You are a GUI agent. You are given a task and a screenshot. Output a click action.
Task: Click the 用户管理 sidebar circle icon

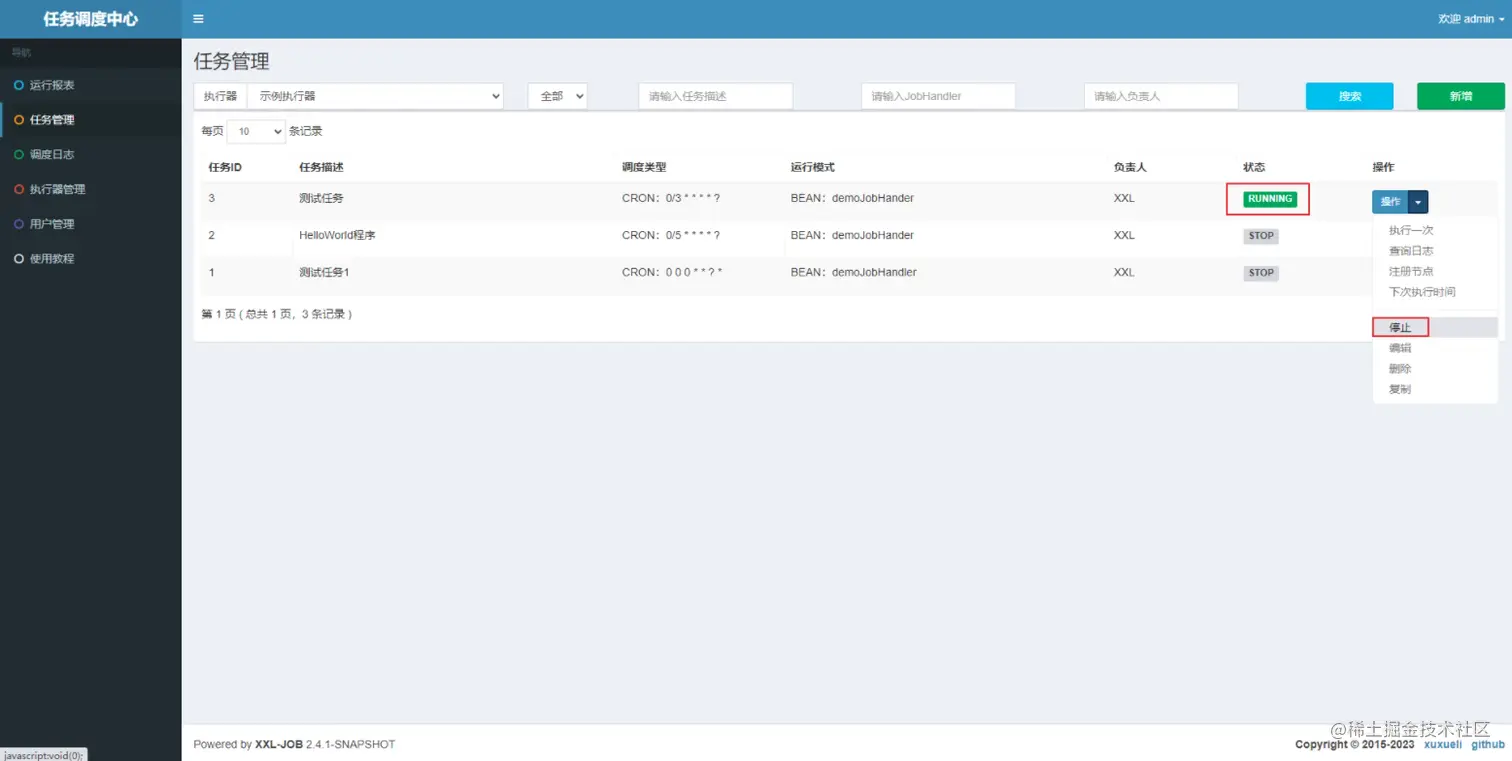19,224
